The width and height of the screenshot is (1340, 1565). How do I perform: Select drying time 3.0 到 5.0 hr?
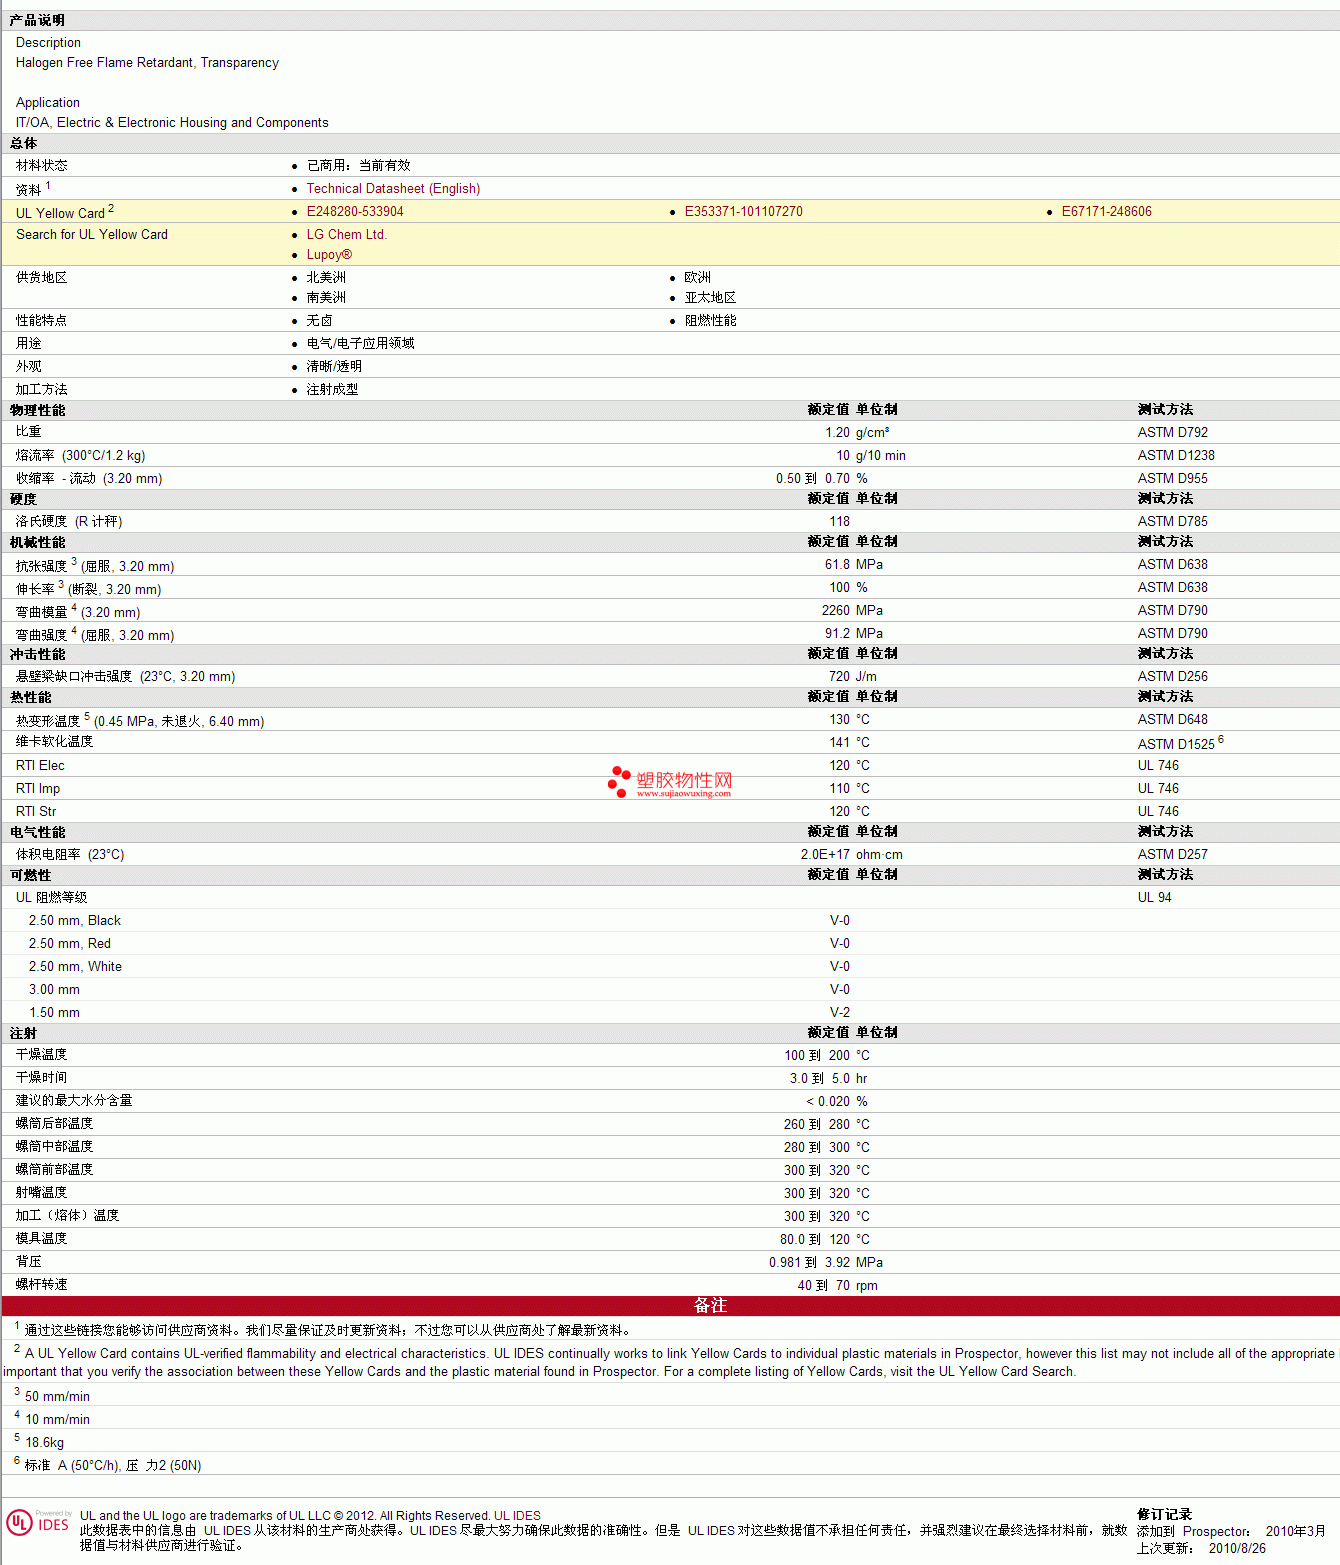828,1078
